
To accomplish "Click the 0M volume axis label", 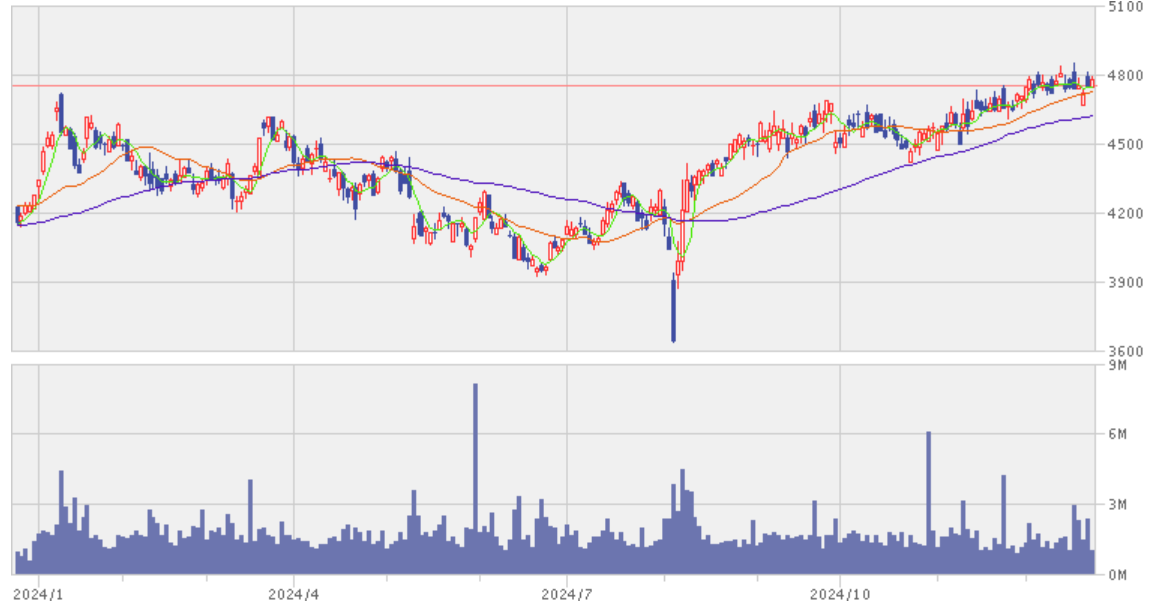I will tap(1118, 574).
